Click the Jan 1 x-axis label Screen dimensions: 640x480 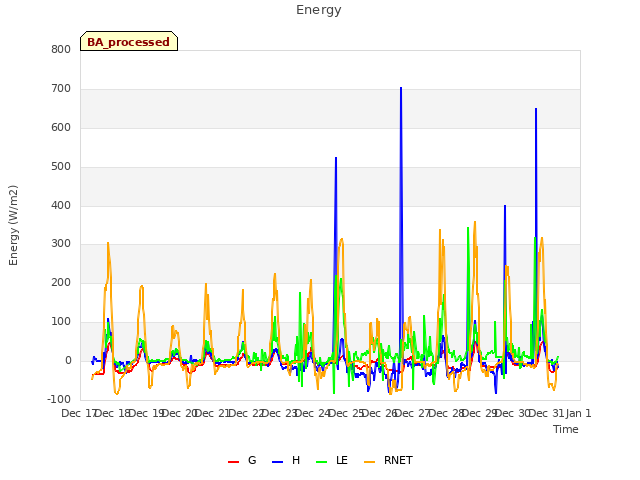[x=578, y=413]
